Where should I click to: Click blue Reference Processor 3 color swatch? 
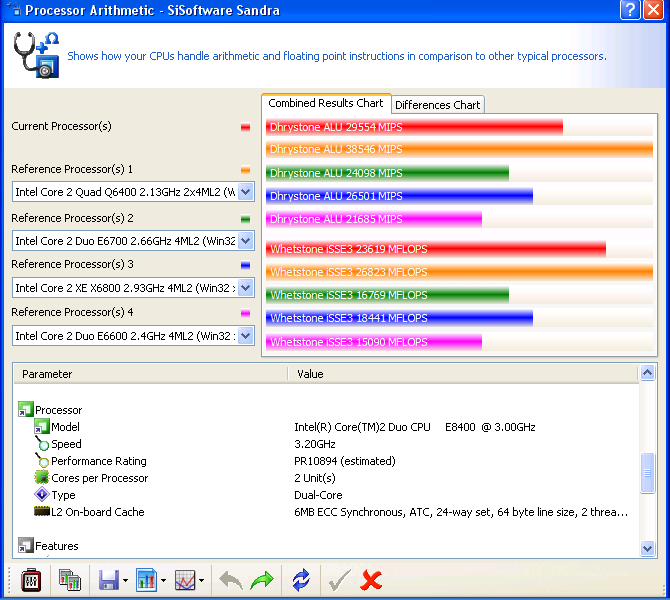click(245, 265)
